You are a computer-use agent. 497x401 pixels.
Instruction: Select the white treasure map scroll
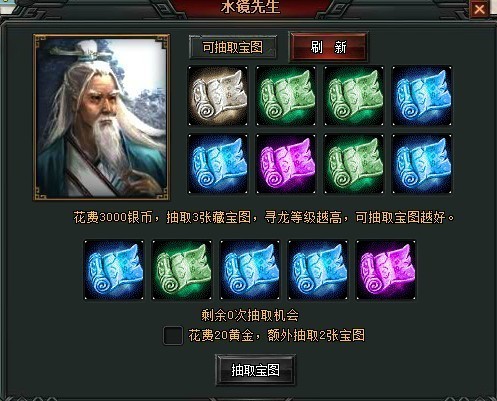(x=218, y=96)
